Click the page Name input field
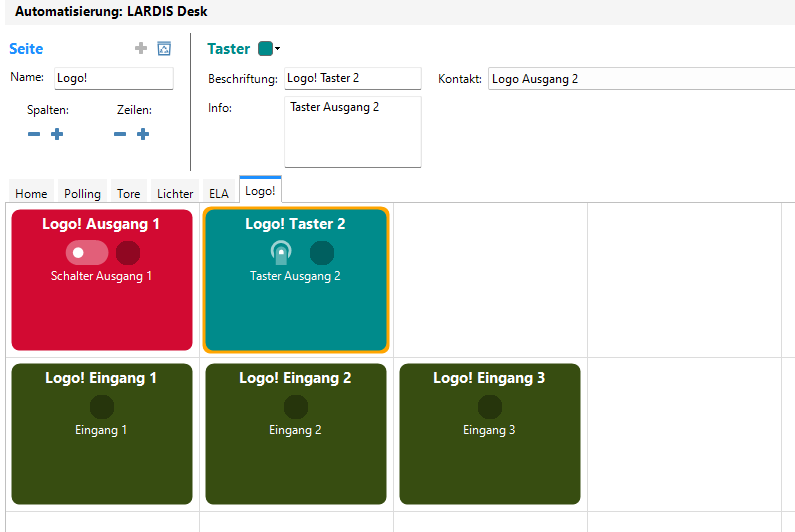 (114, 78)
